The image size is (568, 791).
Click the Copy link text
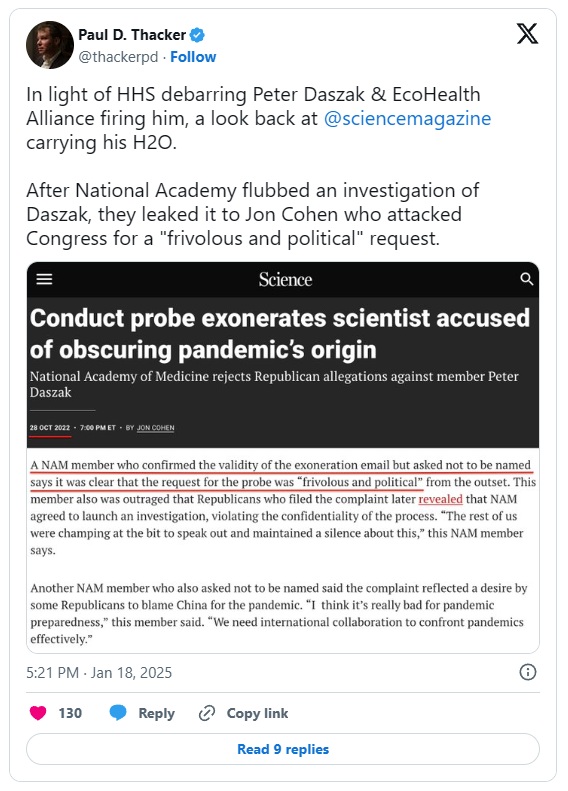click(257, 713)
